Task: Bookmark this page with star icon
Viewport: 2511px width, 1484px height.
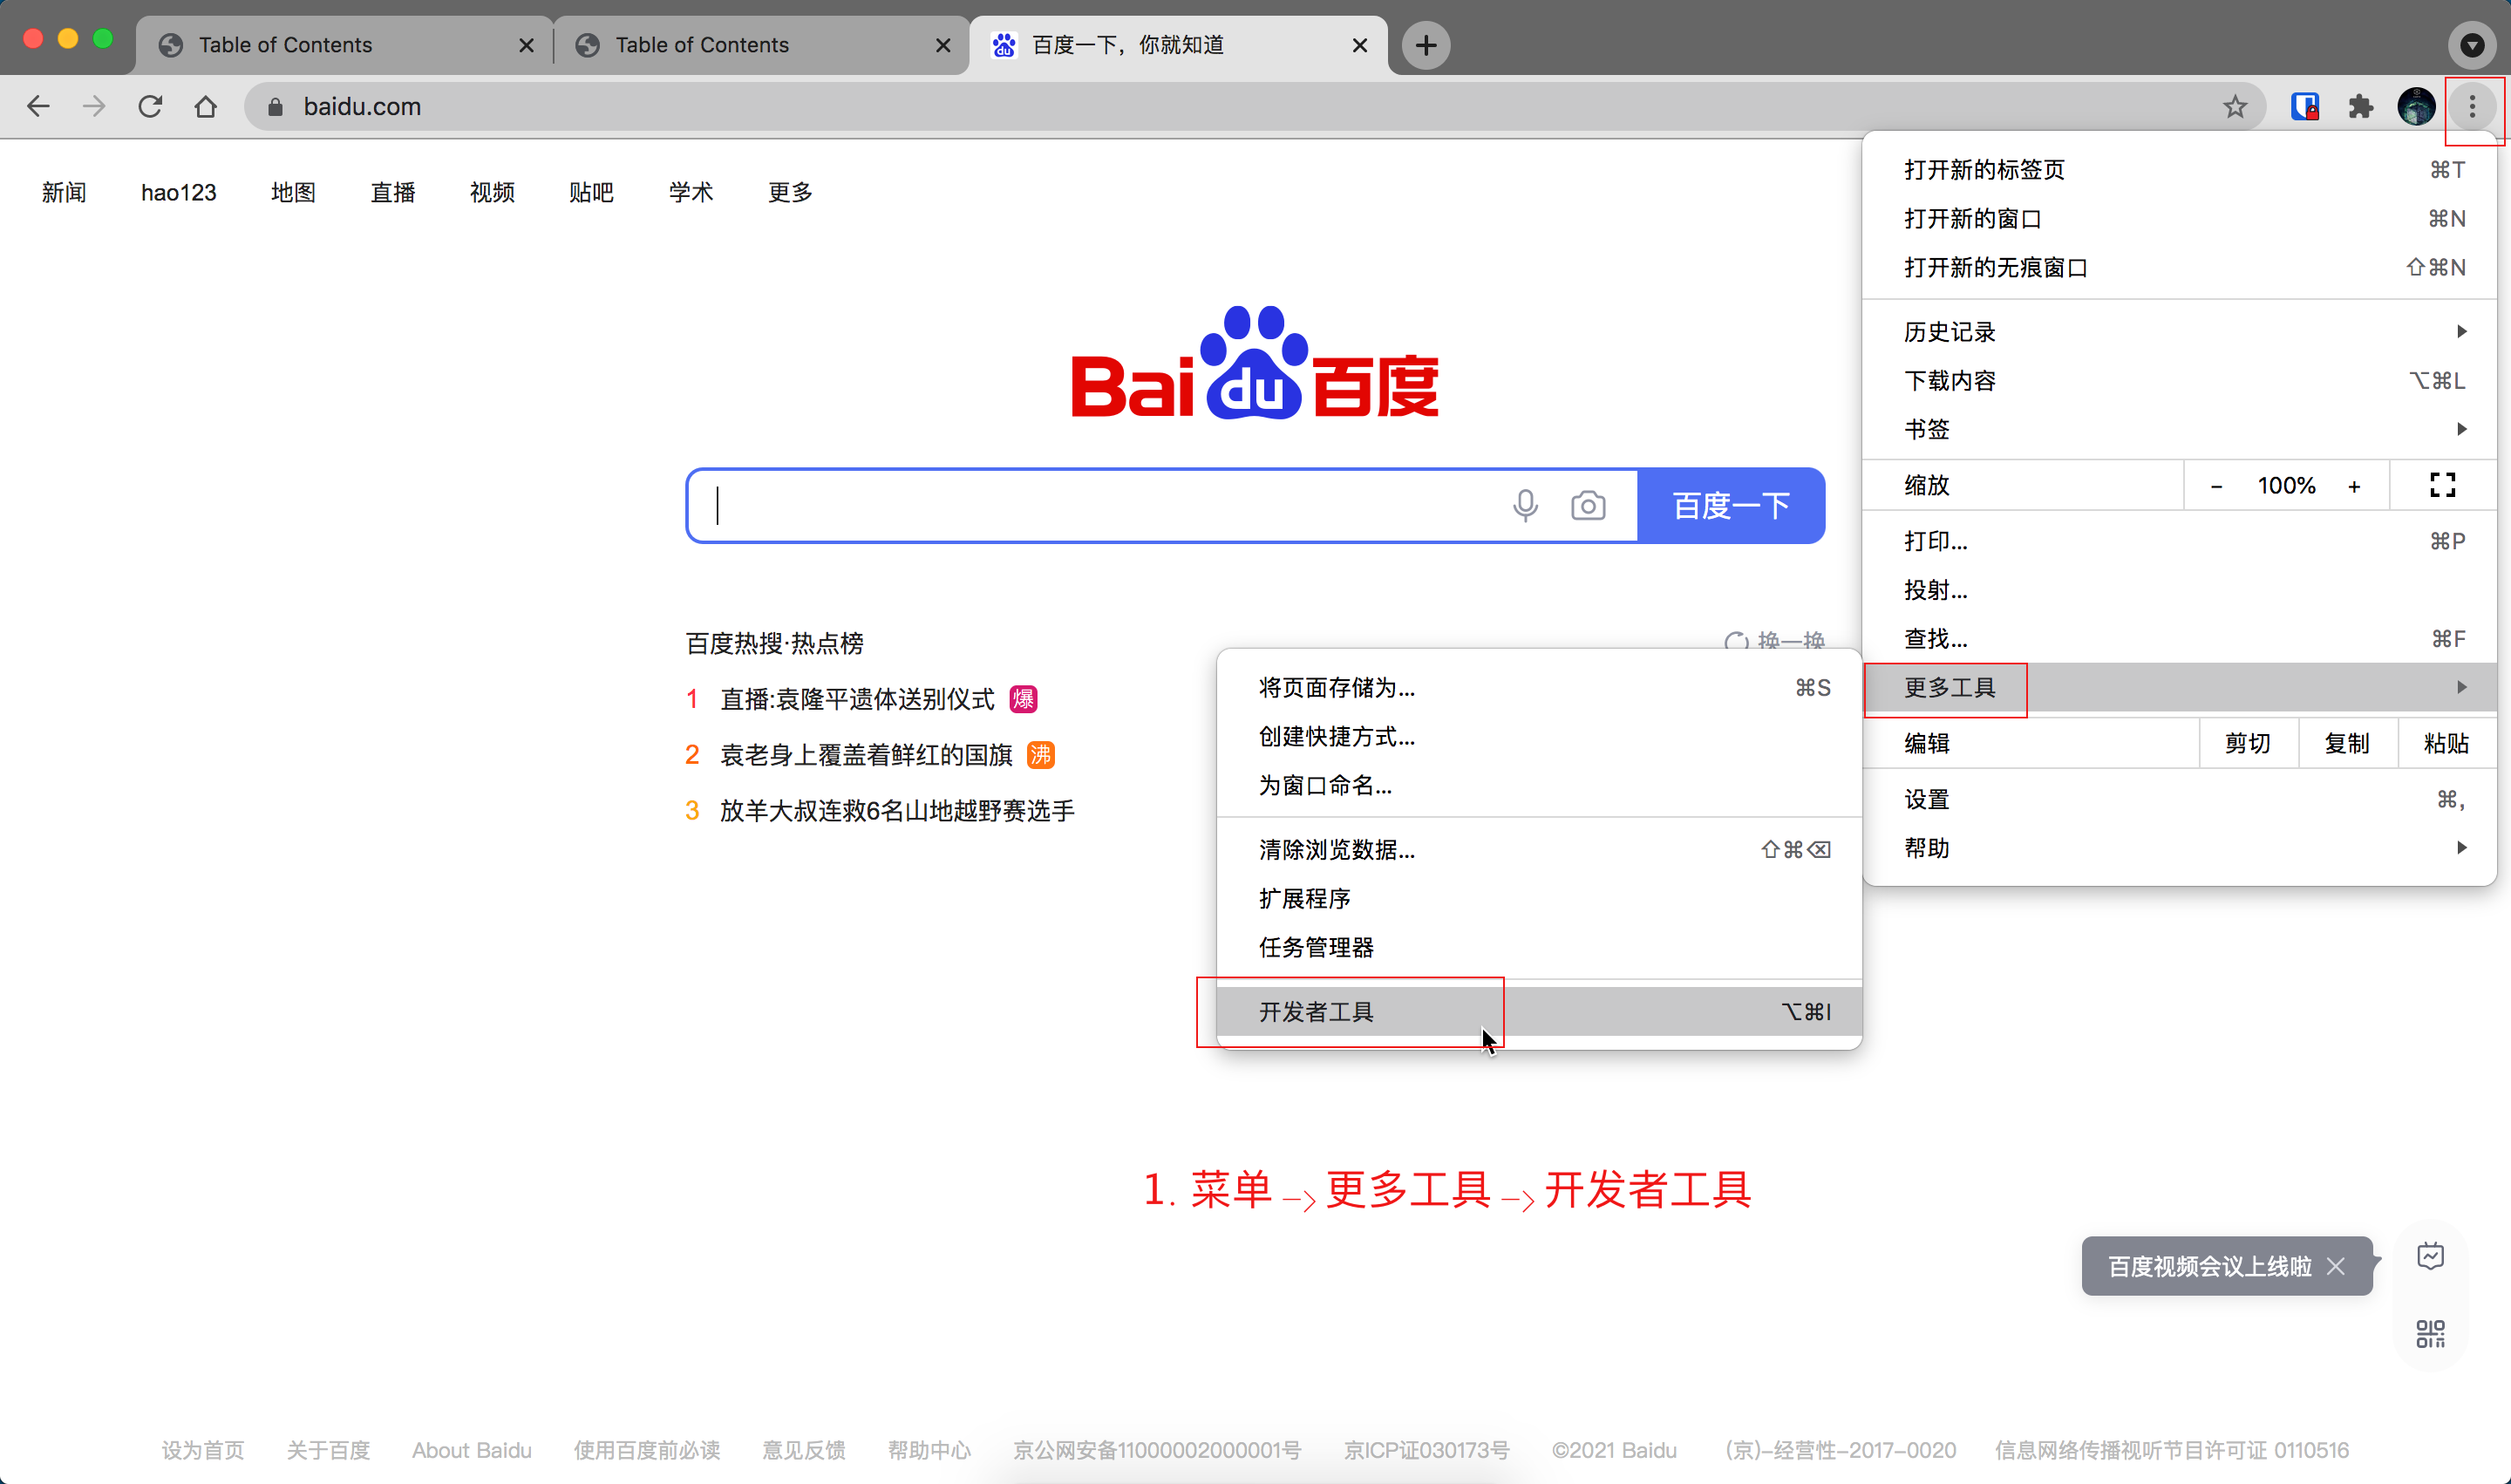Action: (x=2235, y=106)
